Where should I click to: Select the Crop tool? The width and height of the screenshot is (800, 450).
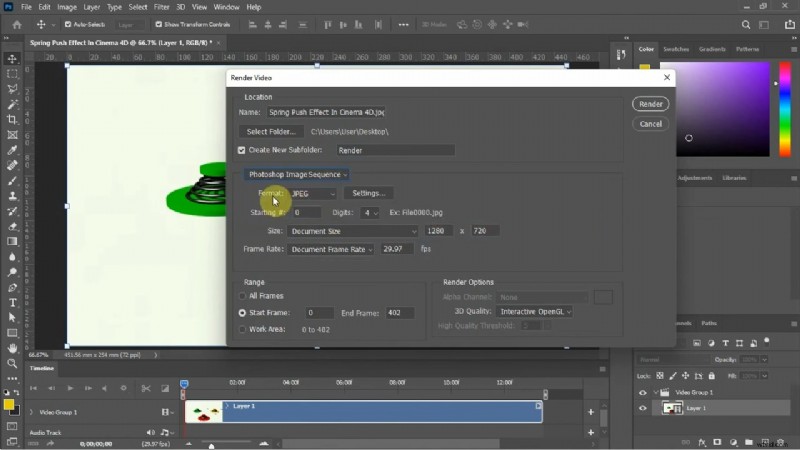[x=12, y=120]
